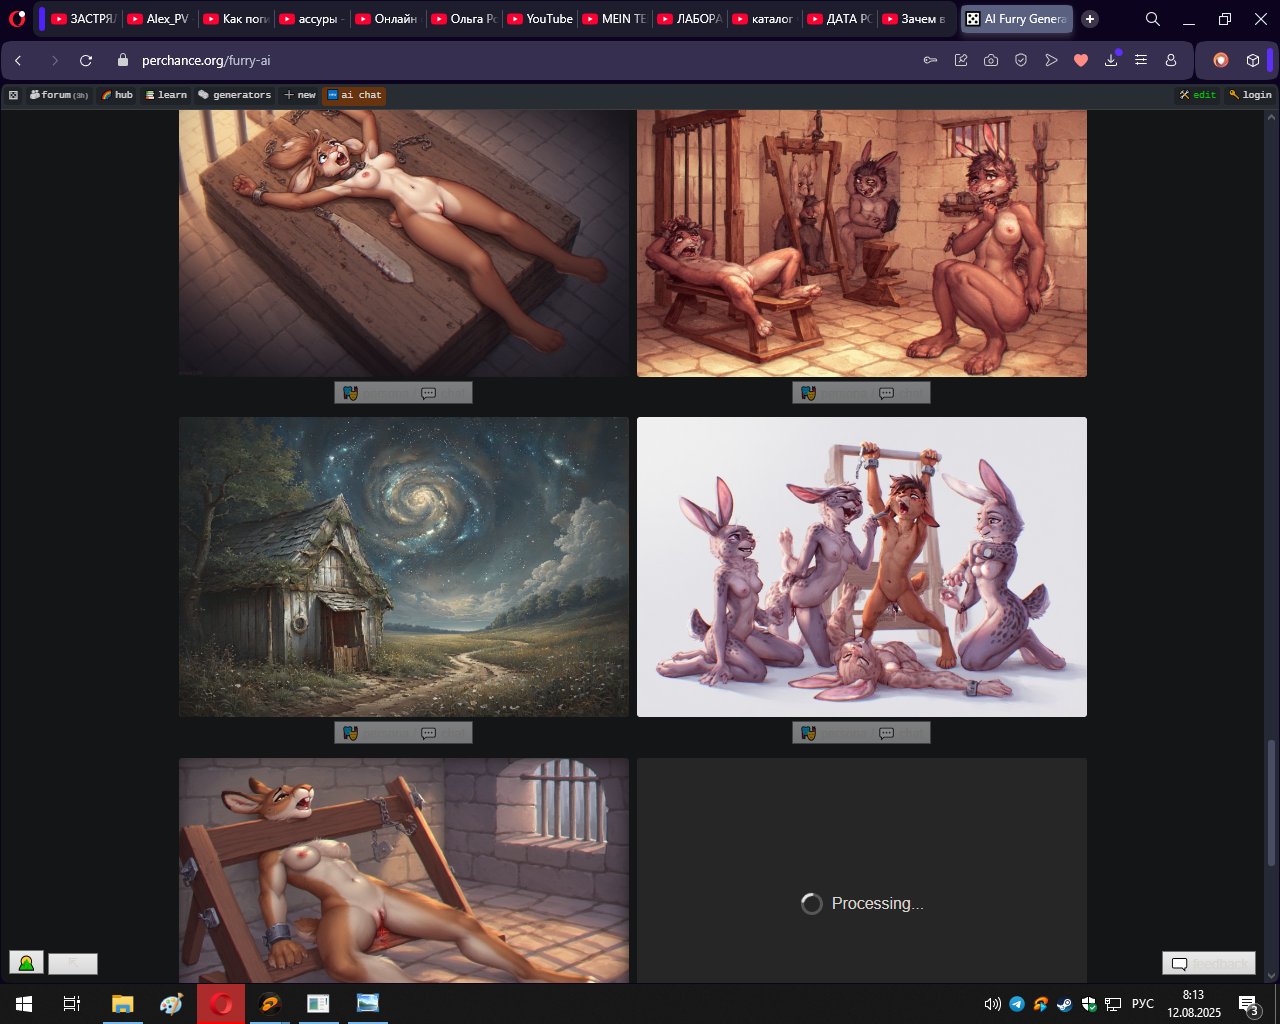
Task: Click the ai chat button
Action: [354, 95]
